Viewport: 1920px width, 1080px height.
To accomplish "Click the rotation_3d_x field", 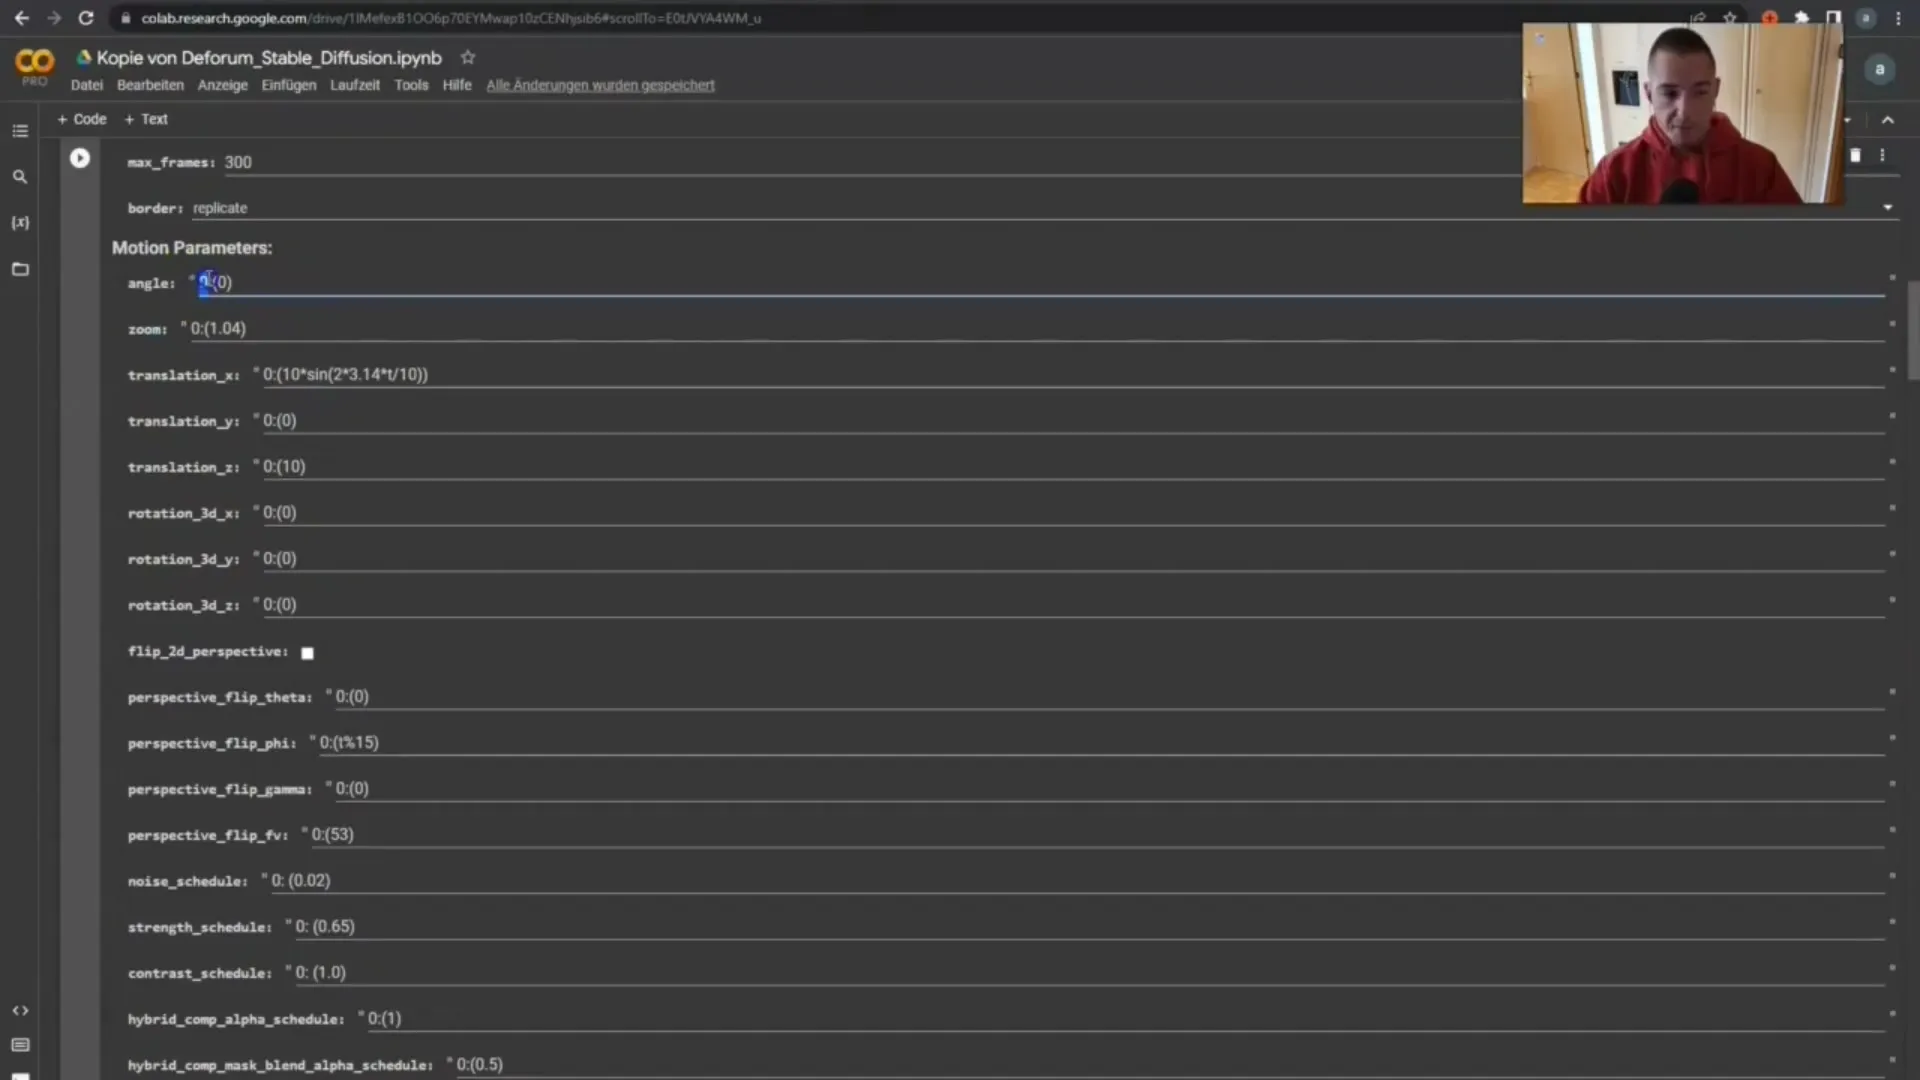I will click(1072, 513).
